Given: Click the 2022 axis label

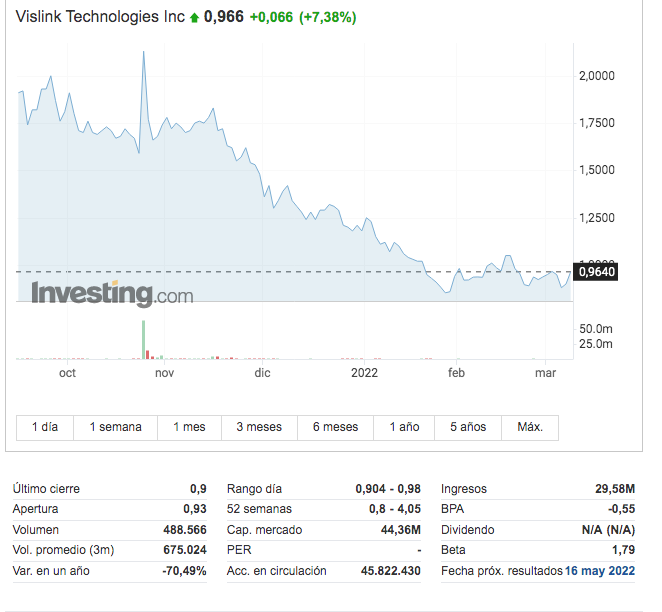Looking at the screenshot, I should (364, 373).
